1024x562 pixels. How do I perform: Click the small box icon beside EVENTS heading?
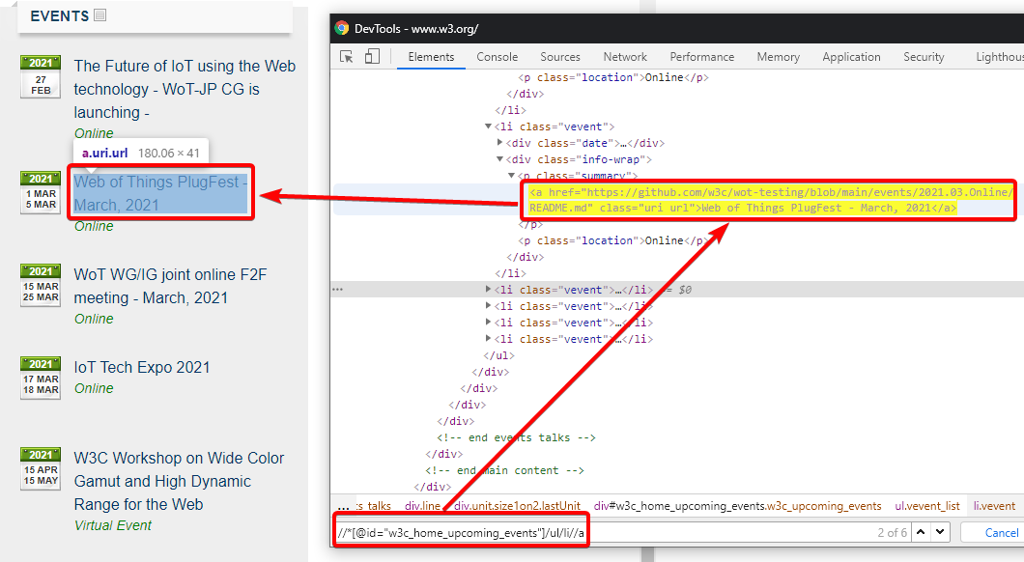tap(100, 15)
